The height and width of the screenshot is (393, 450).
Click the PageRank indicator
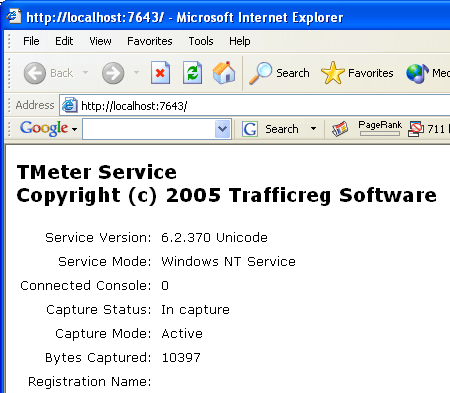[380, 128]
